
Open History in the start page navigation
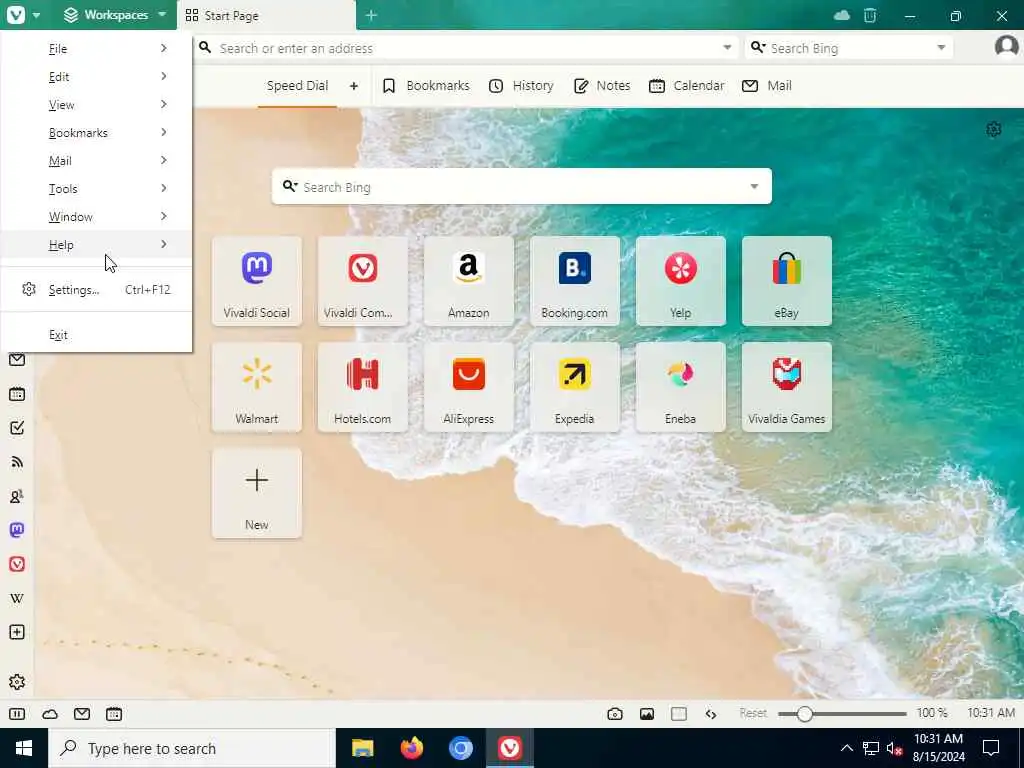pos(521,86)
